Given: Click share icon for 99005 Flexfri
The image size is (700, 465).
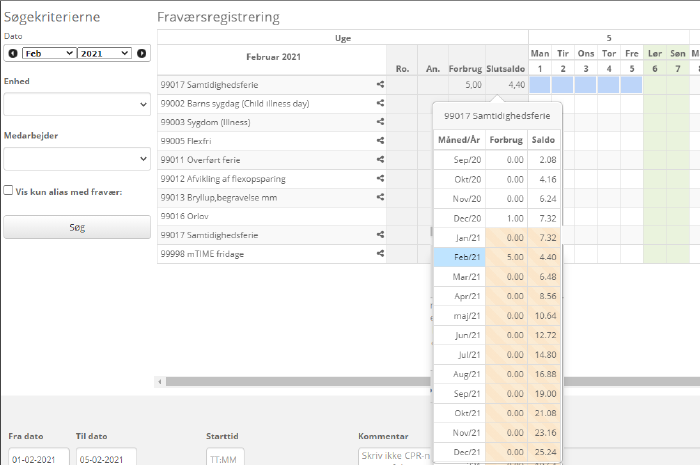Looking at the screenshot, I should point(380,141).
